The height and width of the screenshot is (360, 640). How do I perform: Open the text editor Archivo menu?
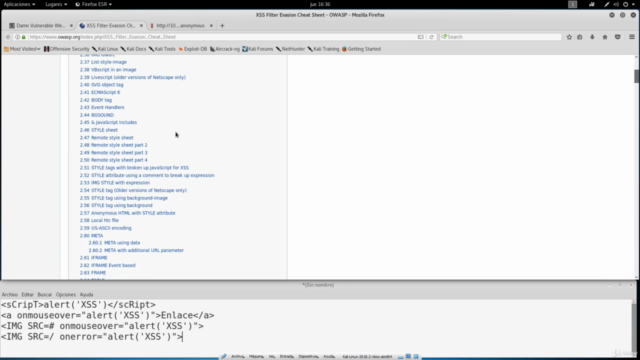click(x=10, y=295)
